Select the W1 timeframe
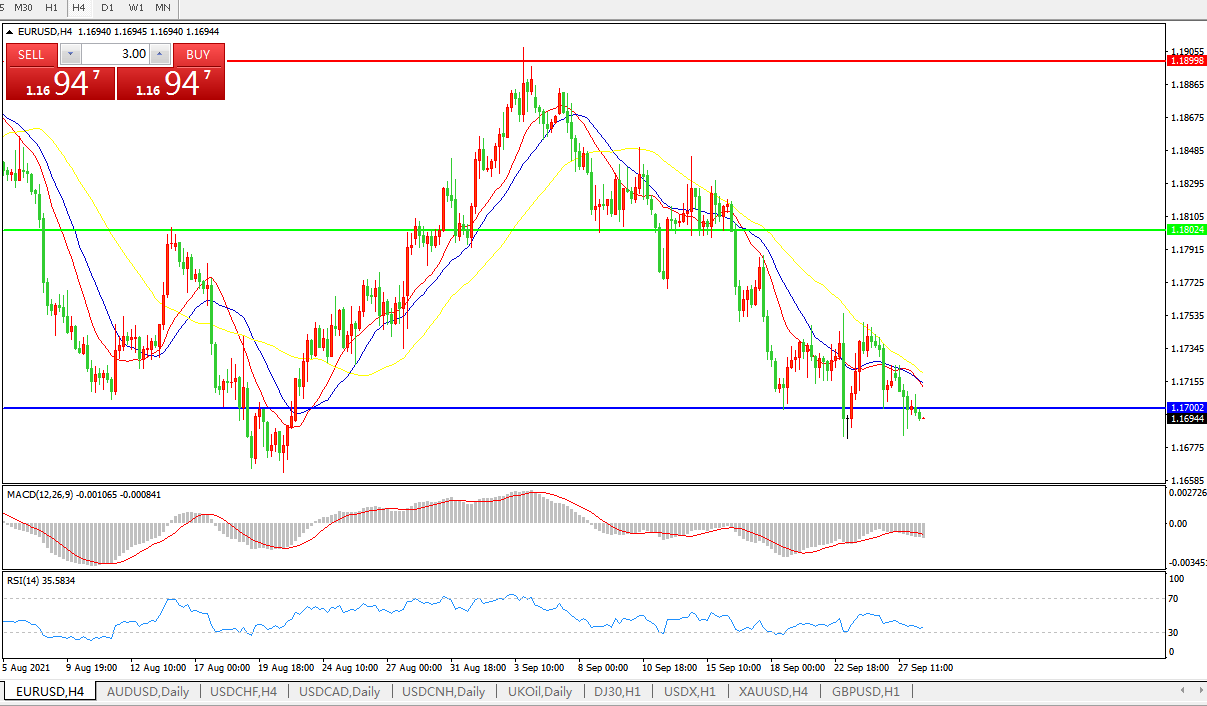Screen dimensions: 1207x706 (136, 7)
